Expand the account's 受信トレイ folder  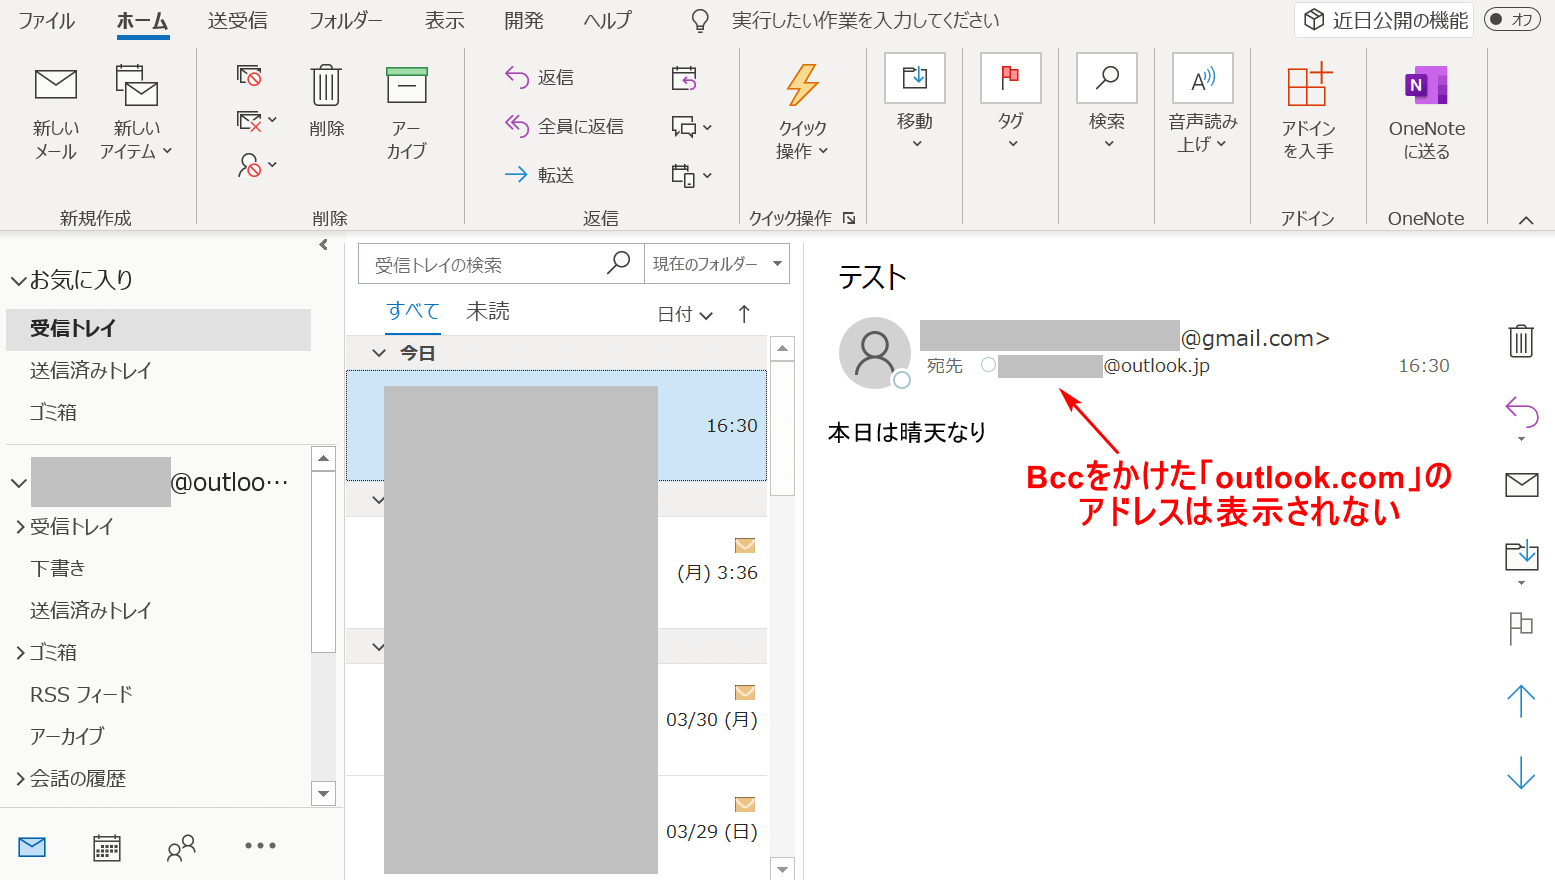coord(20,527)
